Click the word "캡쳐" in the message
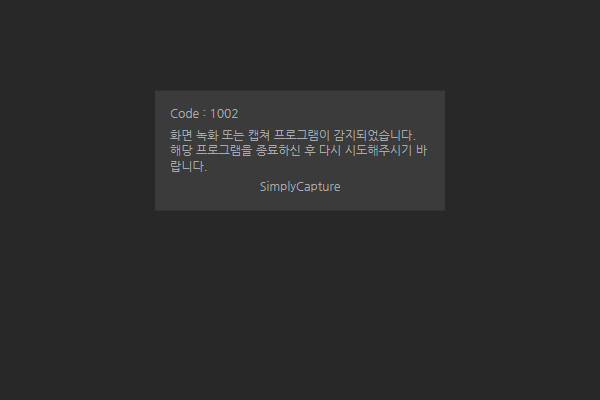Viewport: 600px width, 400px height. [259, 135]
